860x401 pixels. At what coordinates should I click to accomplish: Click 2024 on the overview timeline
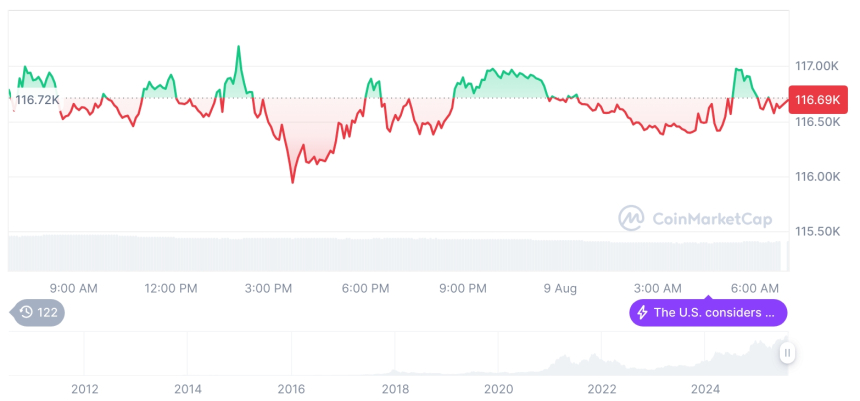(705, 388)
